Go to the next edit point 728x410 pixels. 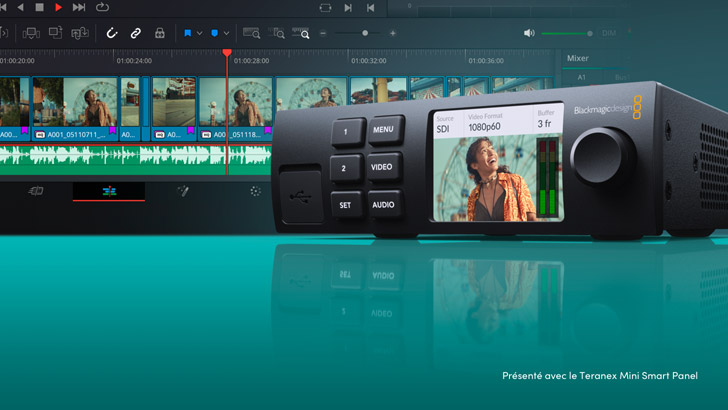coord(348,8)
